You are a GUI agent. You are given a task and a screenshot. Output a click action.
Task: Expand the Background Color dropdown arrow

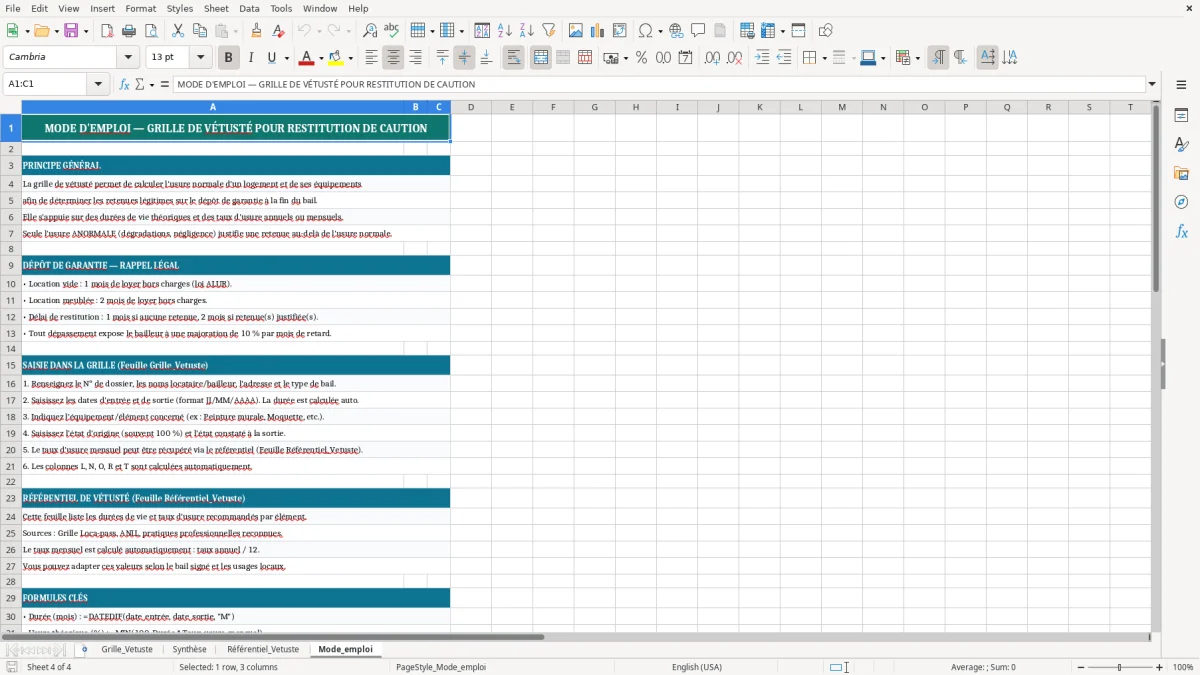(350, 58)
